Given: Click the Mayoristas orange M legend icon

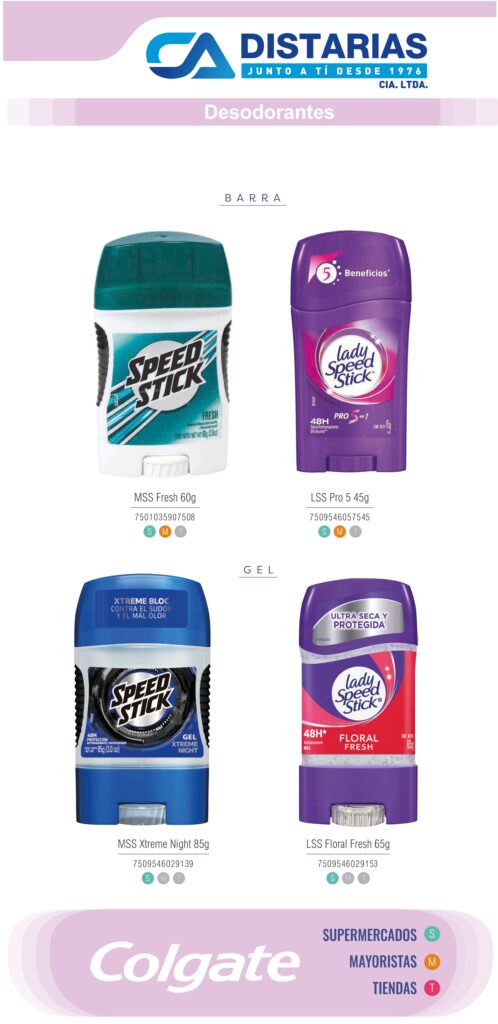Looking at the screenshot, I should tap(431, 961).
